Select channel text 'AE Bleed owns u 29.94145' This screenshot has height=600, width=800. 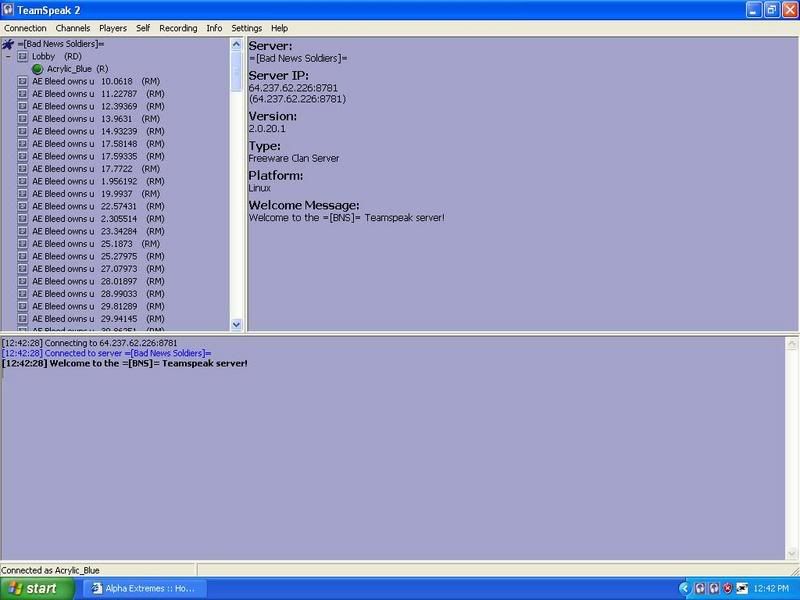coord(85,319)
